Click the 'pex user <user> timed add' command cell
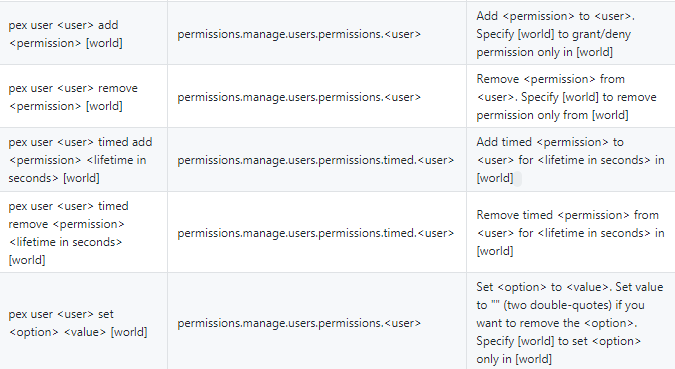 point(84,160)
